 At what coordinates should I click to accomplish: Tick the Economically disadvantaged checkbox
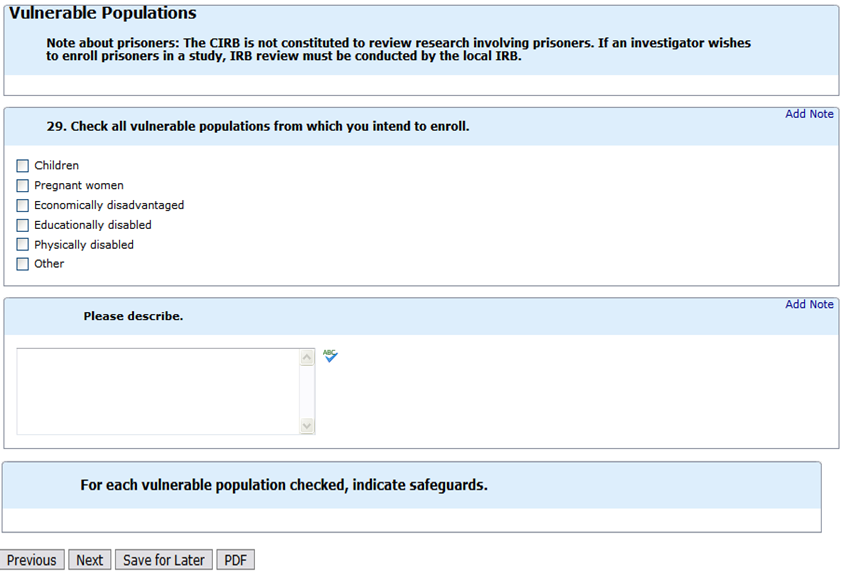coord(23,205)
